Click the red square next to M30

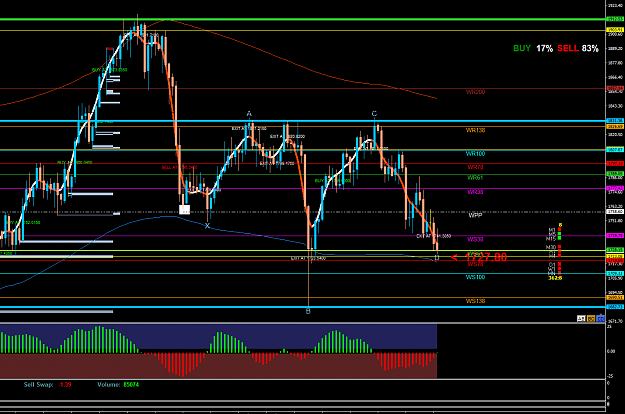(x=559, y=247)
